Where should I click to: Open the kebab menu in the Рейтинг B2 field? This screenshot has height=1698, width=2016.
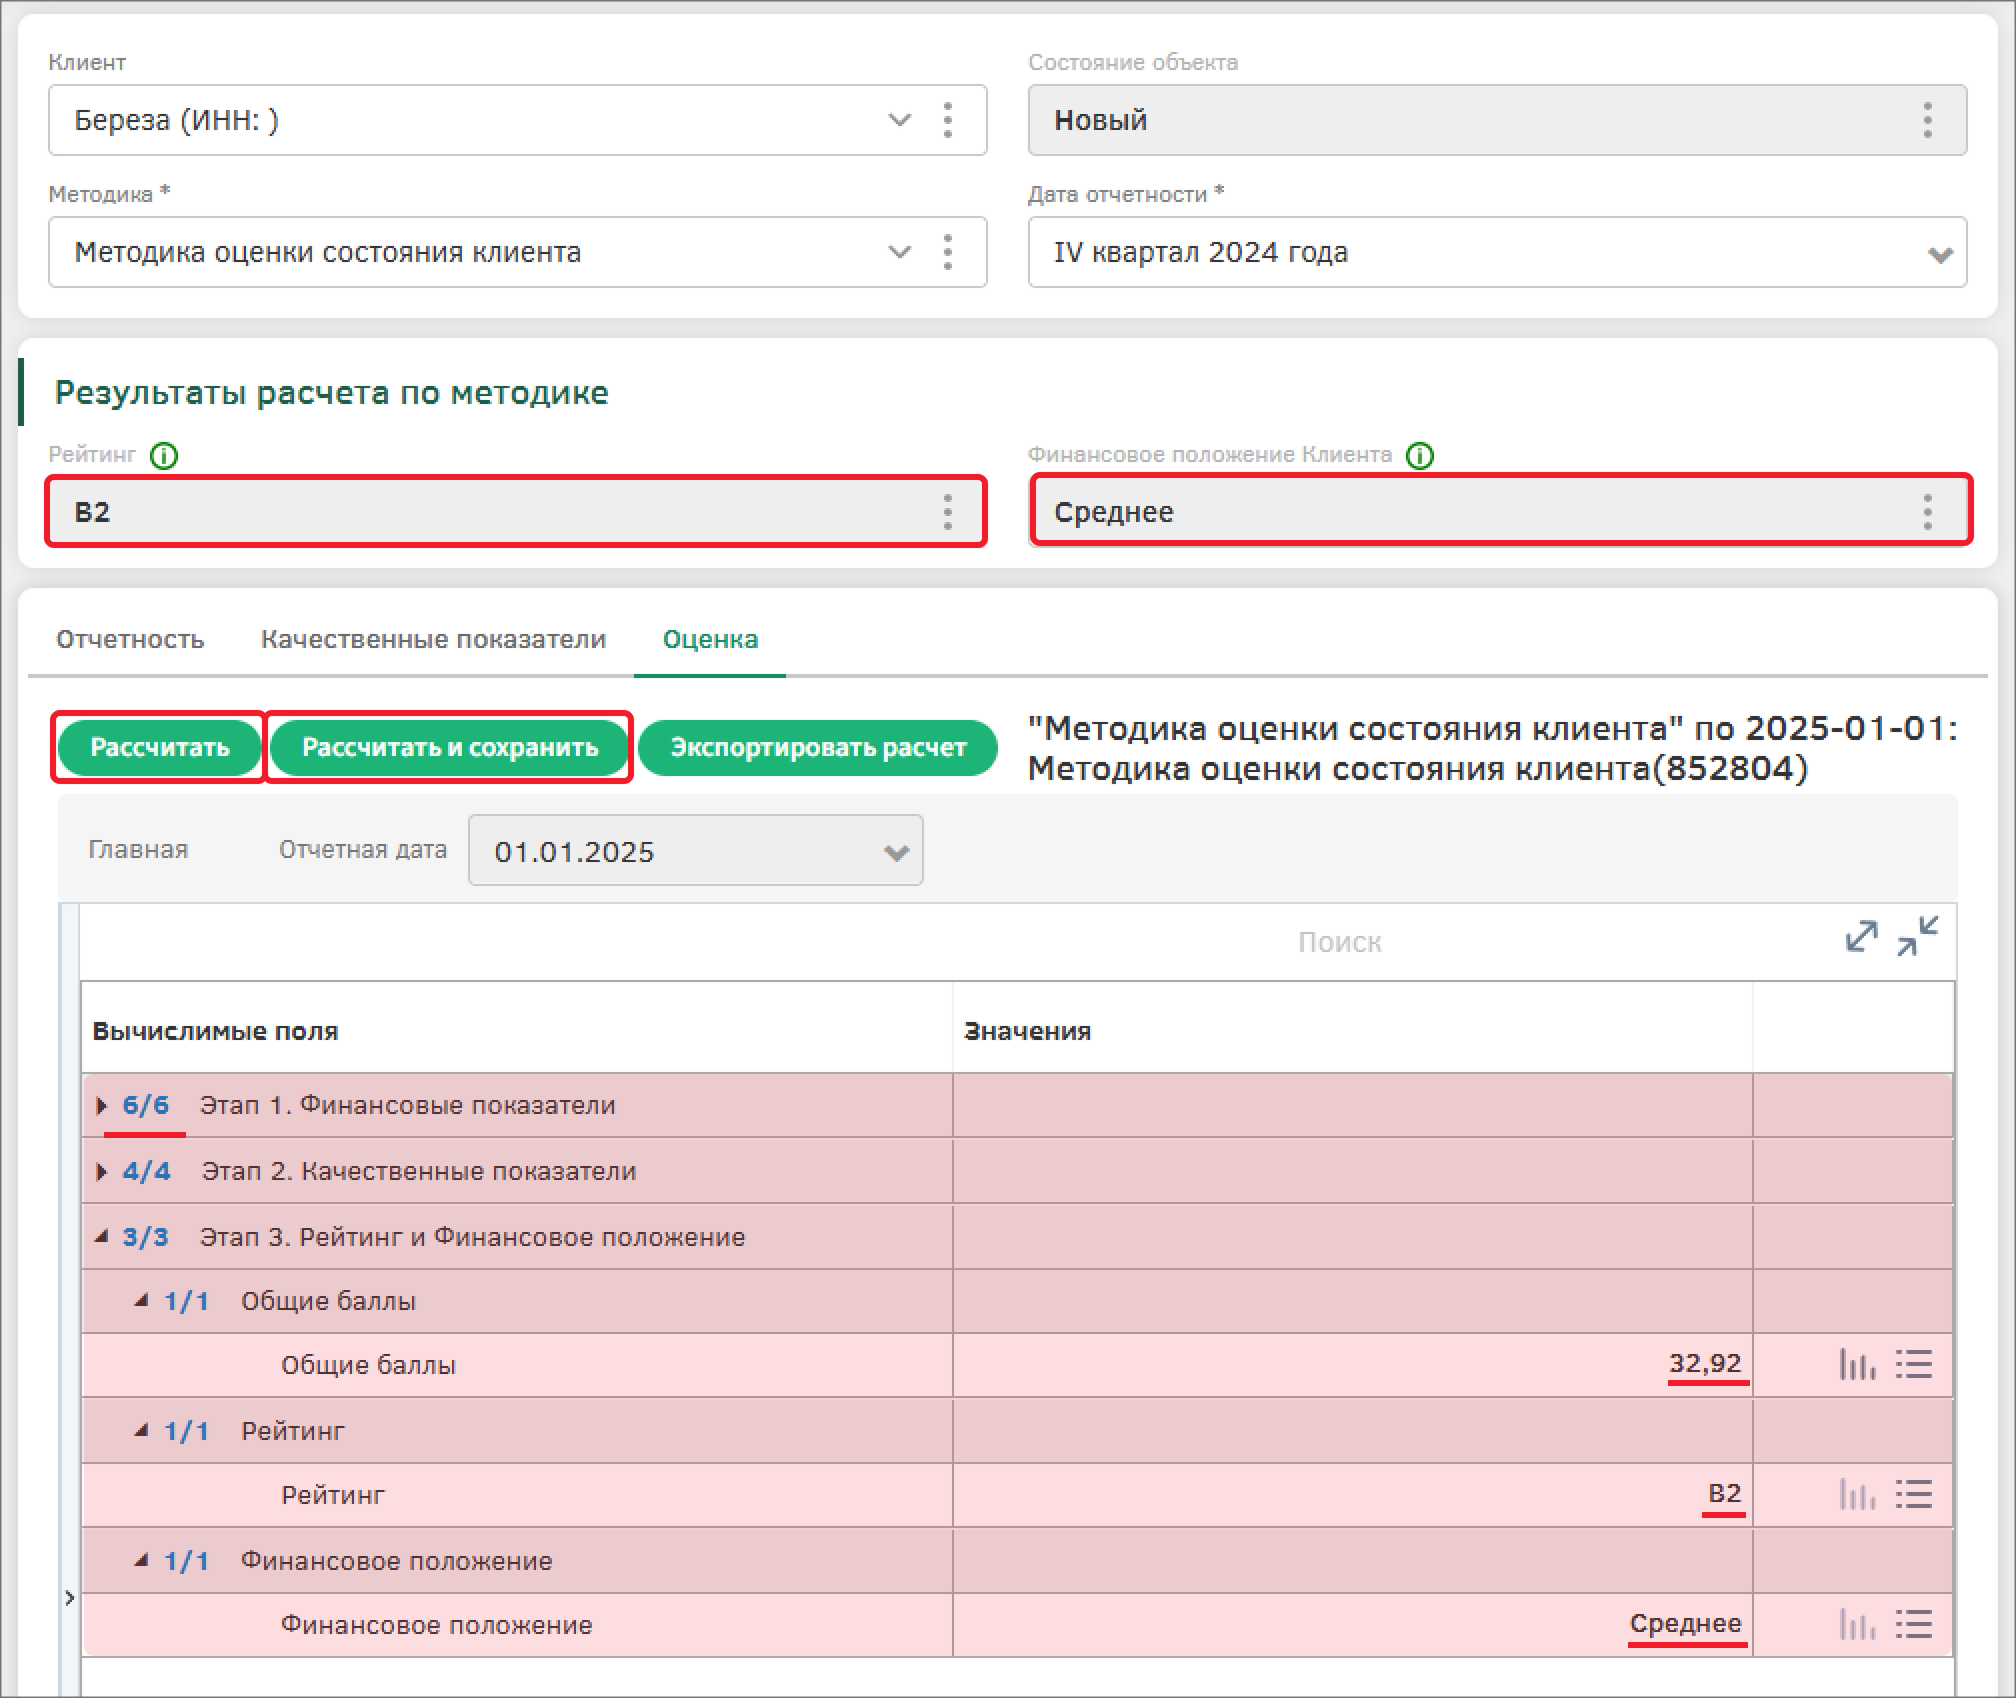point(947,512)
